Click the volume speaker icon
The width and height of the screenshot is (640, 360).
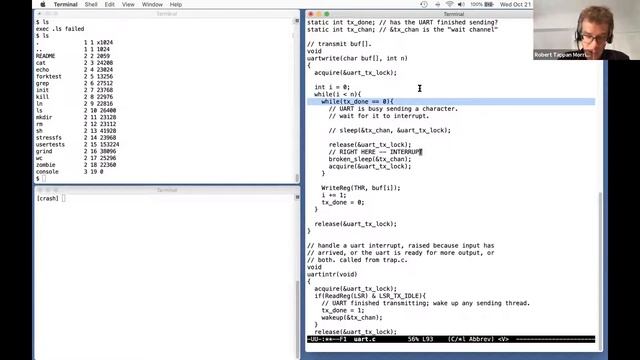[x=461, y=4]
